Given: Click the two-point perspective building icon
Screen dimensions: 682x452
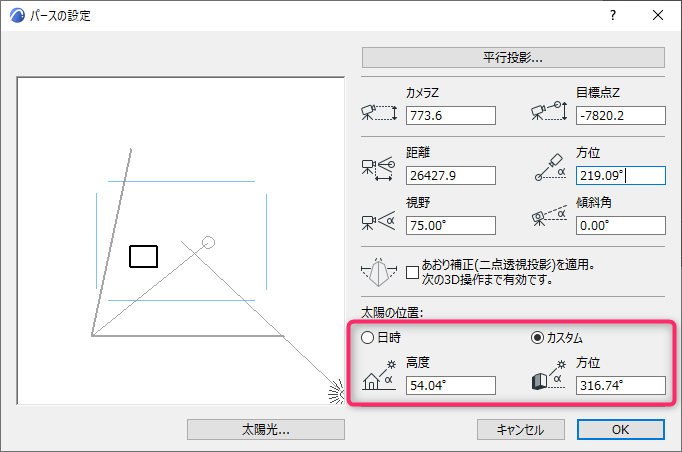Looking at the screenshot, I should (x=379, y=272).
